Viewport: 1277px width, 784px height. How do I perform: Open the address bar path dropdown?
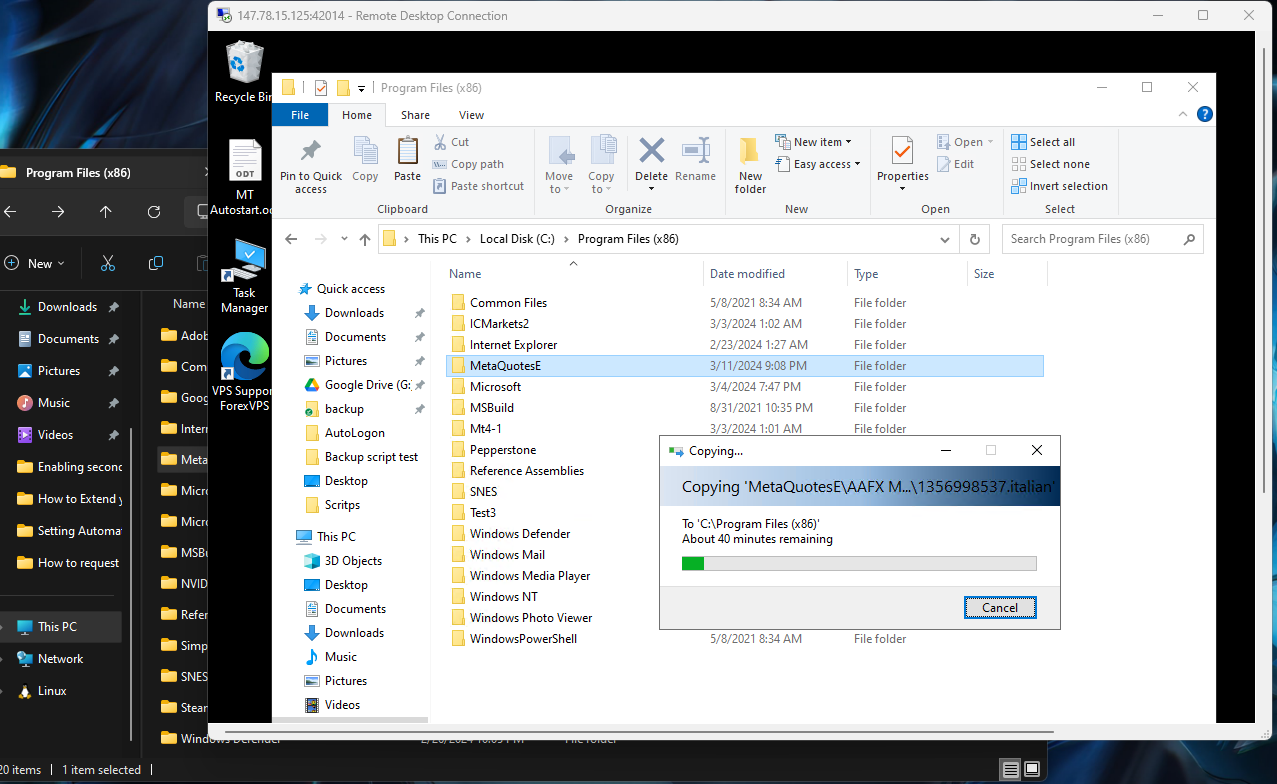pyautogui.click(x=944, y=239)
